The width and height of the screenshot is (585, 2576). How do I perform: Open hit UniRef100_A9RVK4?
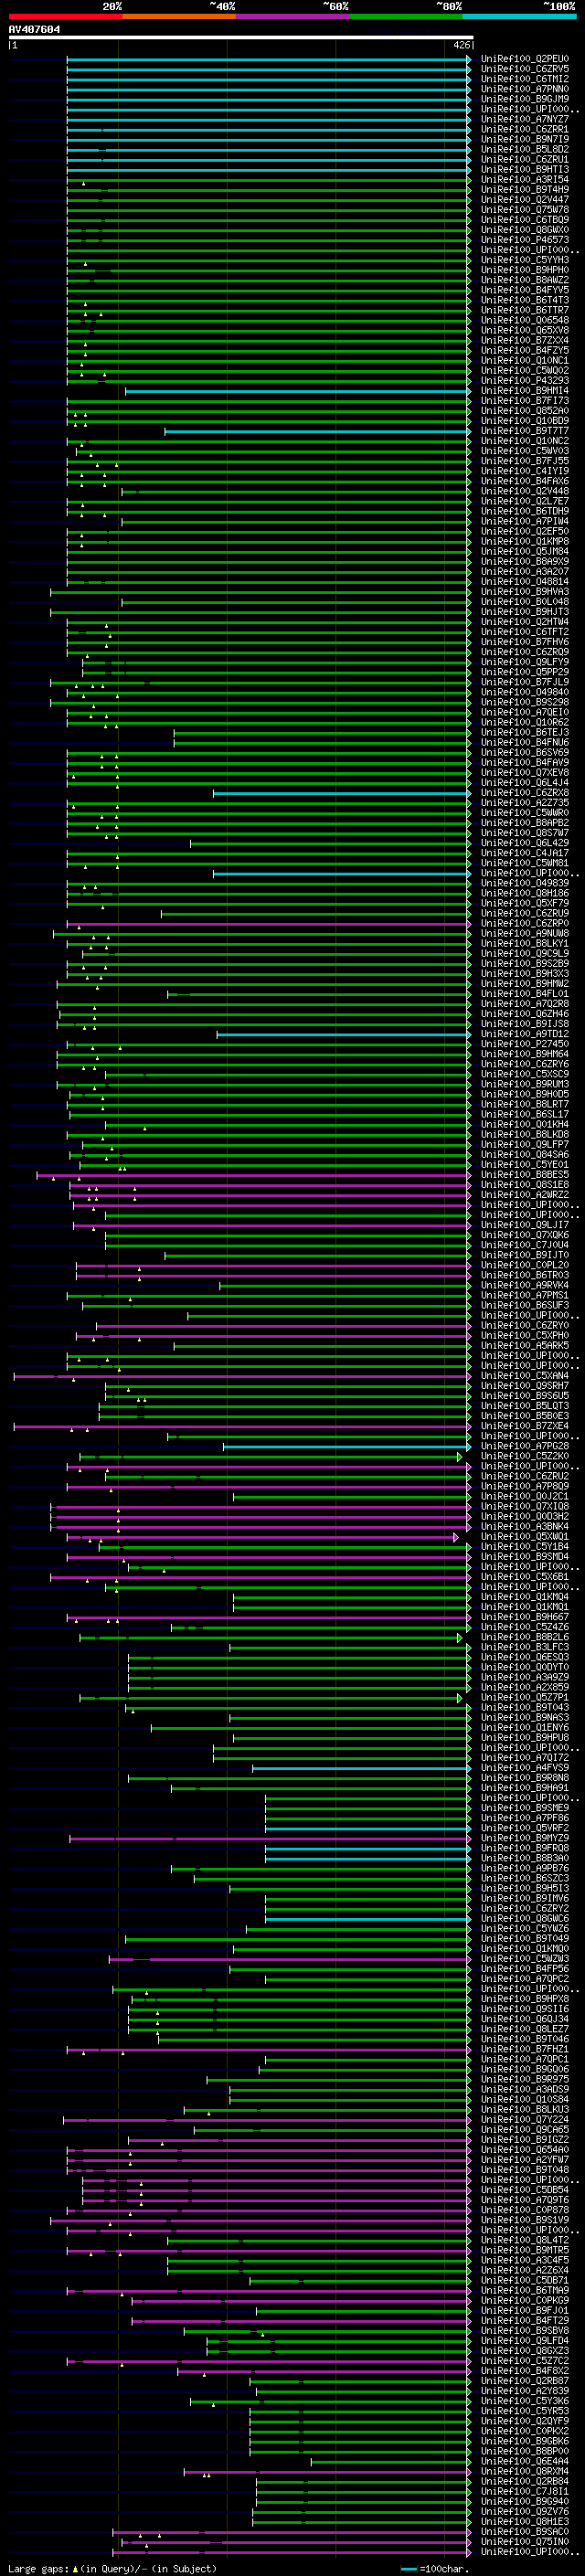point(525,1285)
